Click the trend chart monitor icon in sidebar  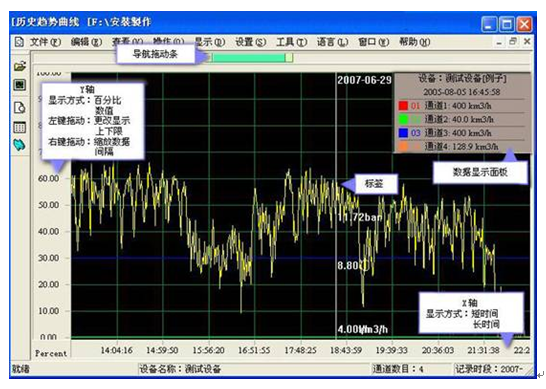20,85
